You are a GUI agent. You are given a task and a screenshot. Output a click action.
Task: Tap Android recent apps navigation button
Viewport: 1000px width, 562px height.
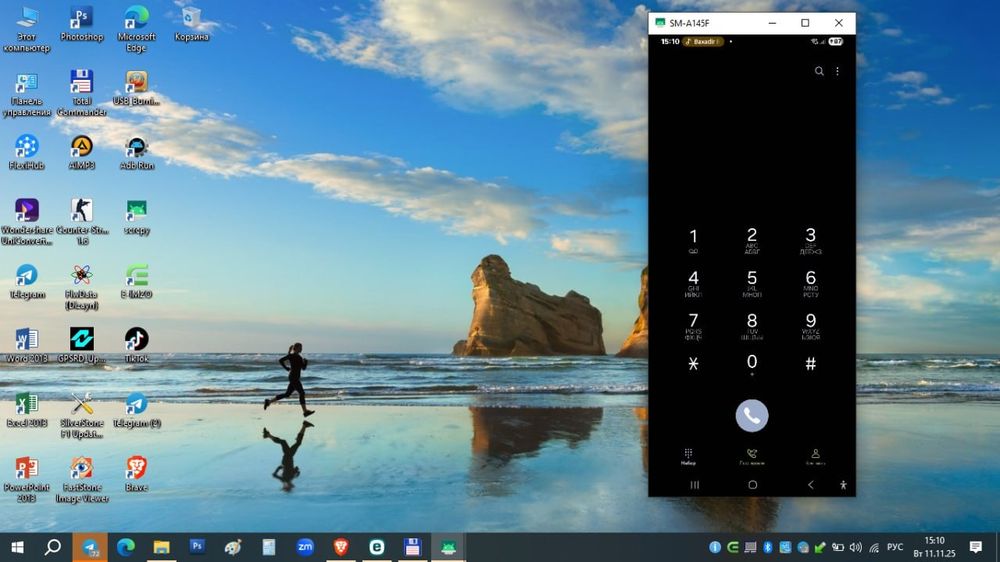(x=695, y=485)
